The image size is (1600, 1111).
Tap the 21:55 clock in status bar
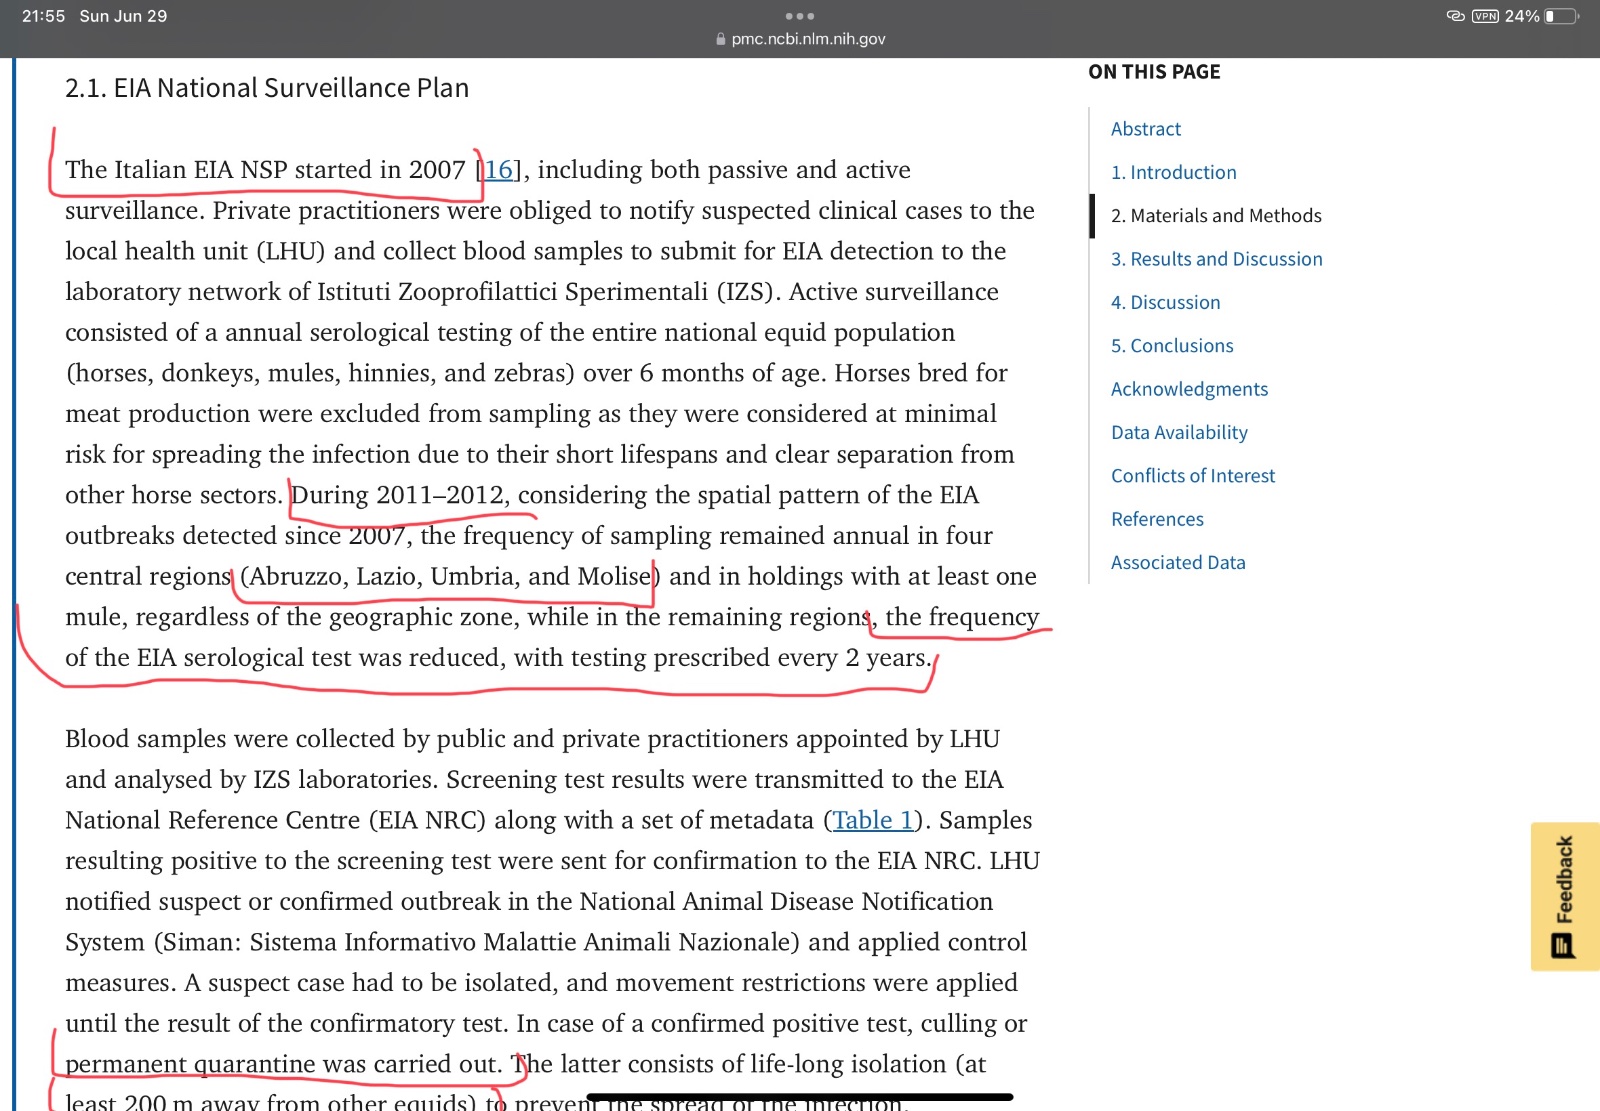tap(43, 16)
